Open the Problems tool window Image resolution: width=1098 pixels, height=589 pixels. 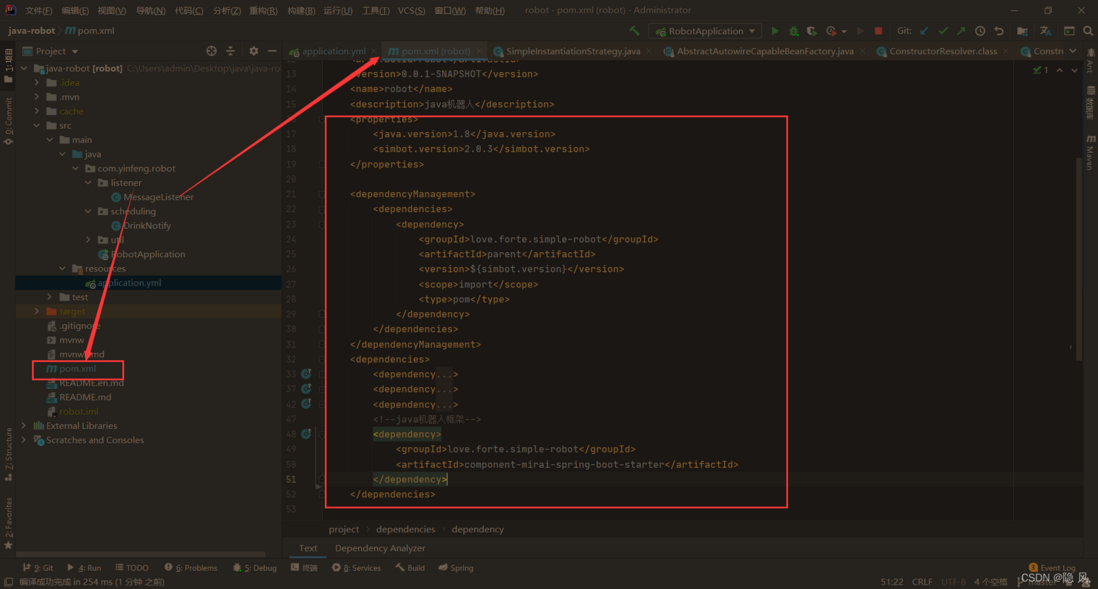[190, 568]
